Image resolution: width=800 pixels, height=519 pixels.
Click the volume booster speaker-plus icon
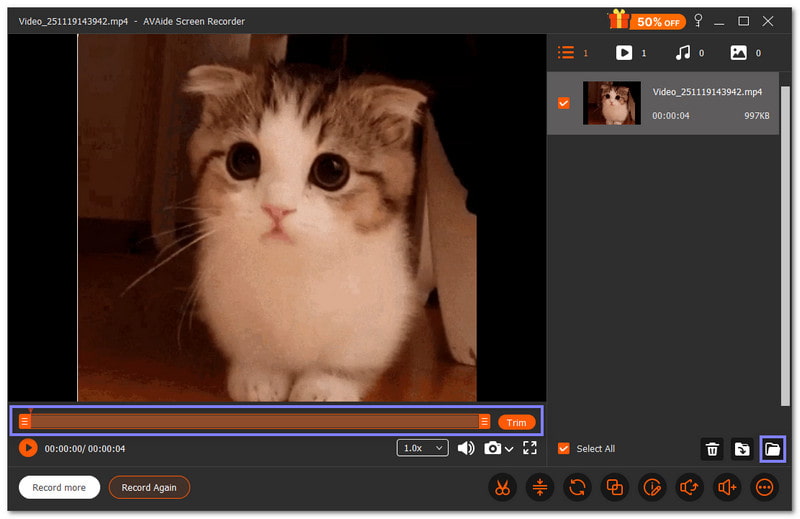point(727,488)
